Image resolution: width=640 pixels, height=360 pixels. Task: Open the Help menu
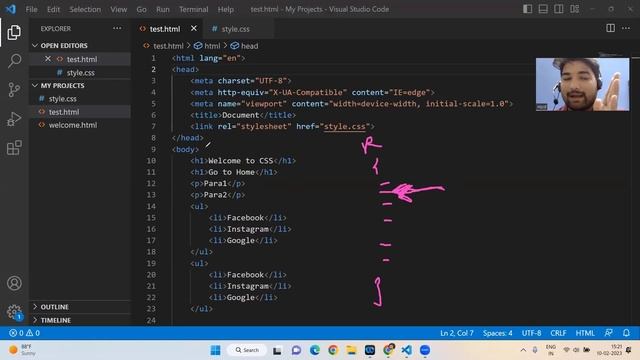point(225,9)
